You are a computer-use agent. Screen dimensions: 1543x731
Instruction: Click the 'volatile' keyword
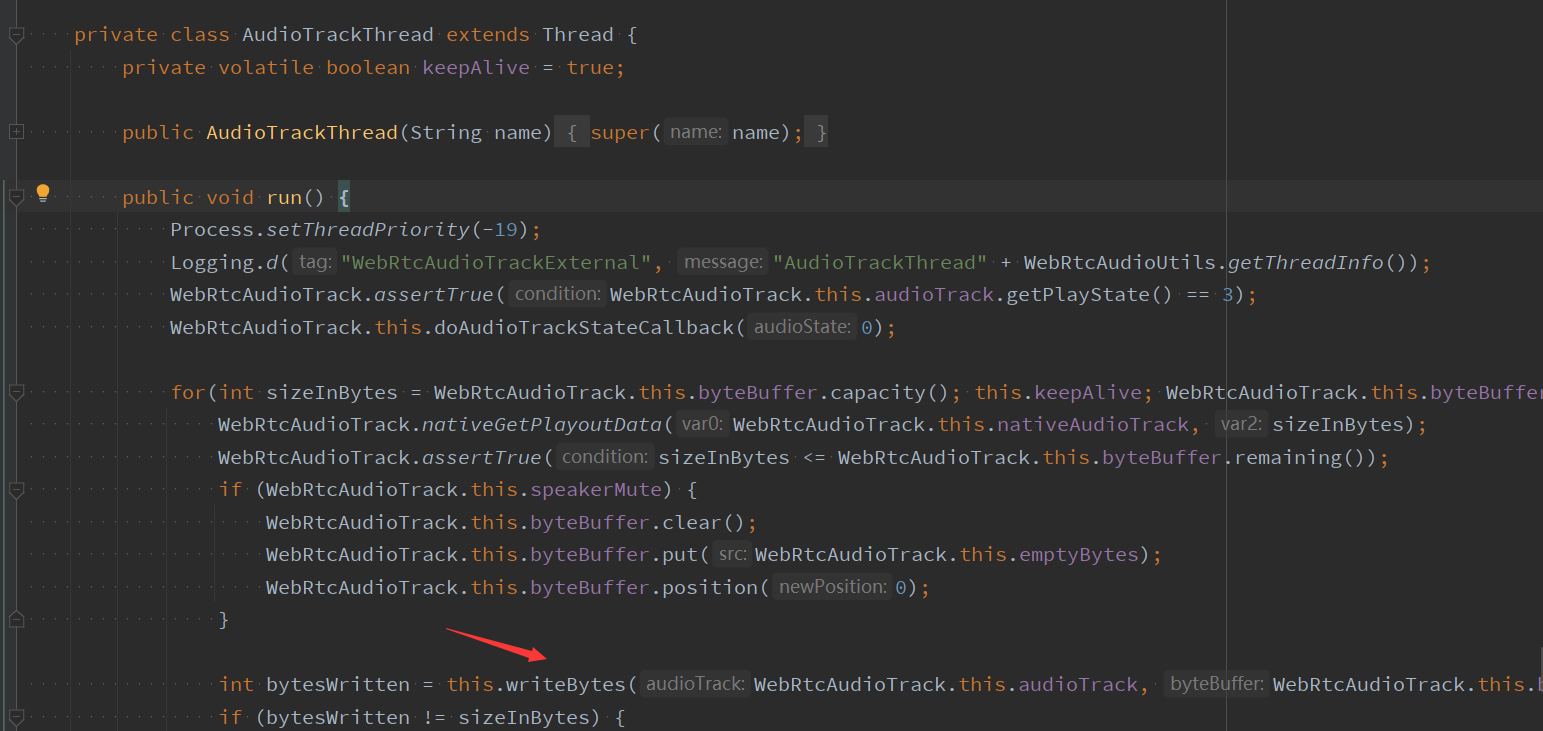tap(266, 67)
